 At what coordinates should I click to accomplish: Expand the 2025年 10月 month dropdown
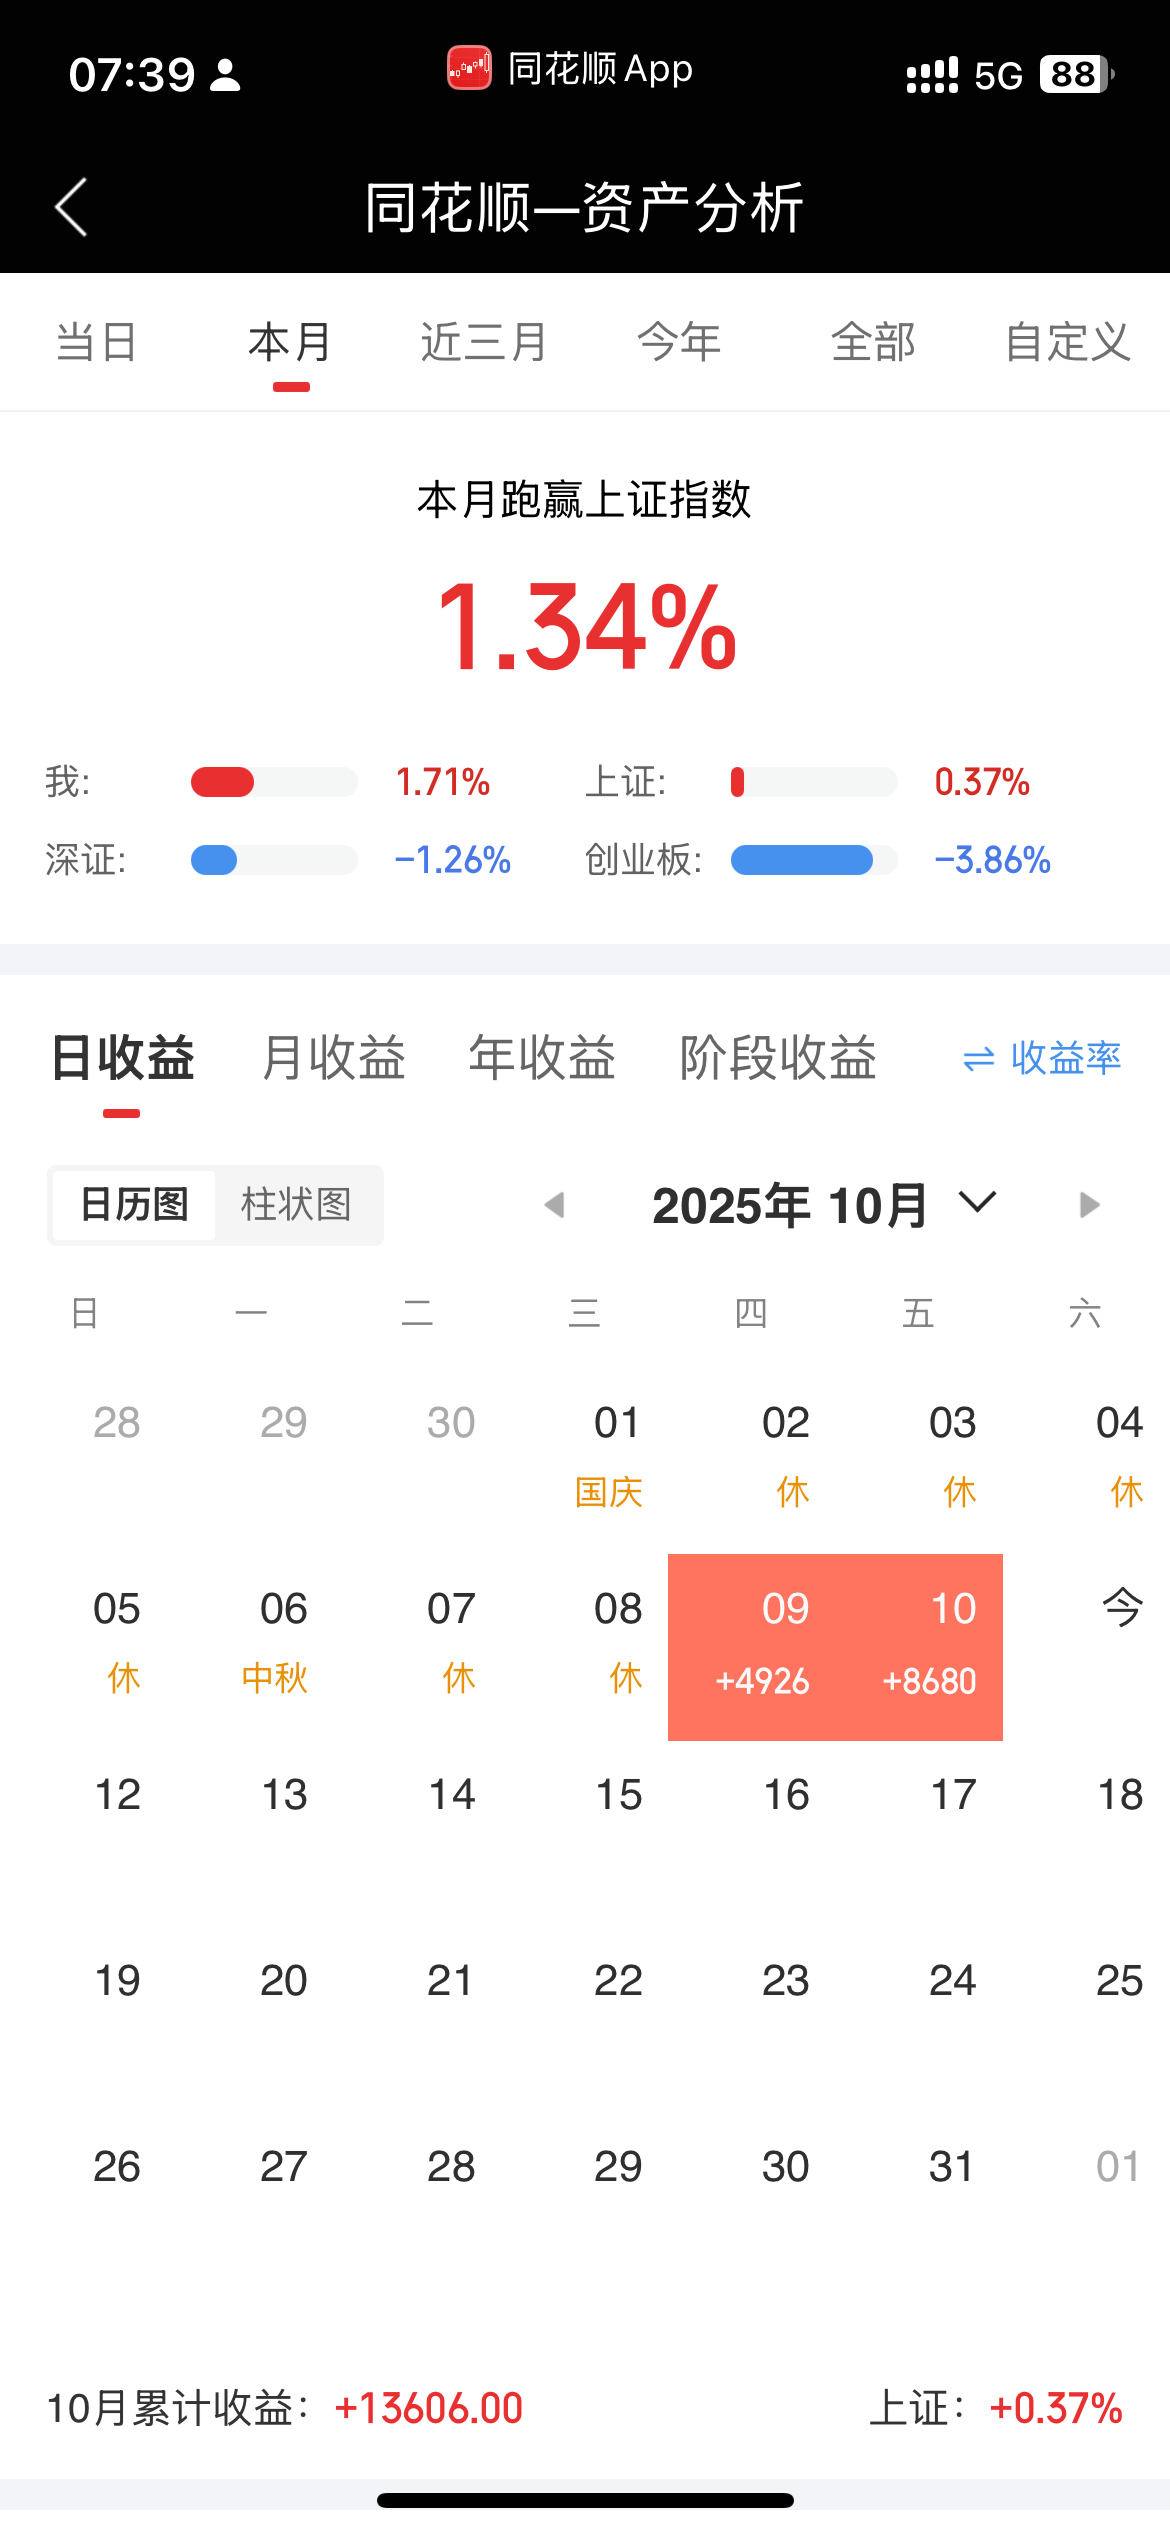click(x=977, y=1202)
